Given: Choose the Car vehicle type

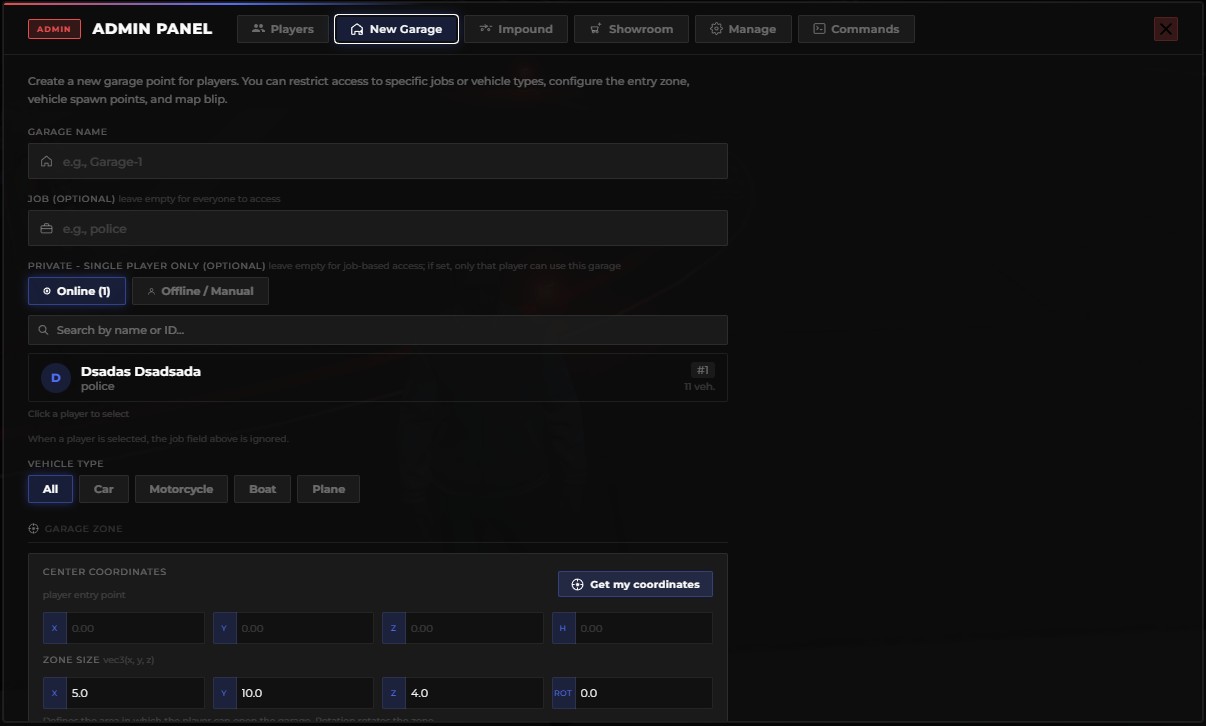Looking at the screenshot, I should tap(104, 489).
